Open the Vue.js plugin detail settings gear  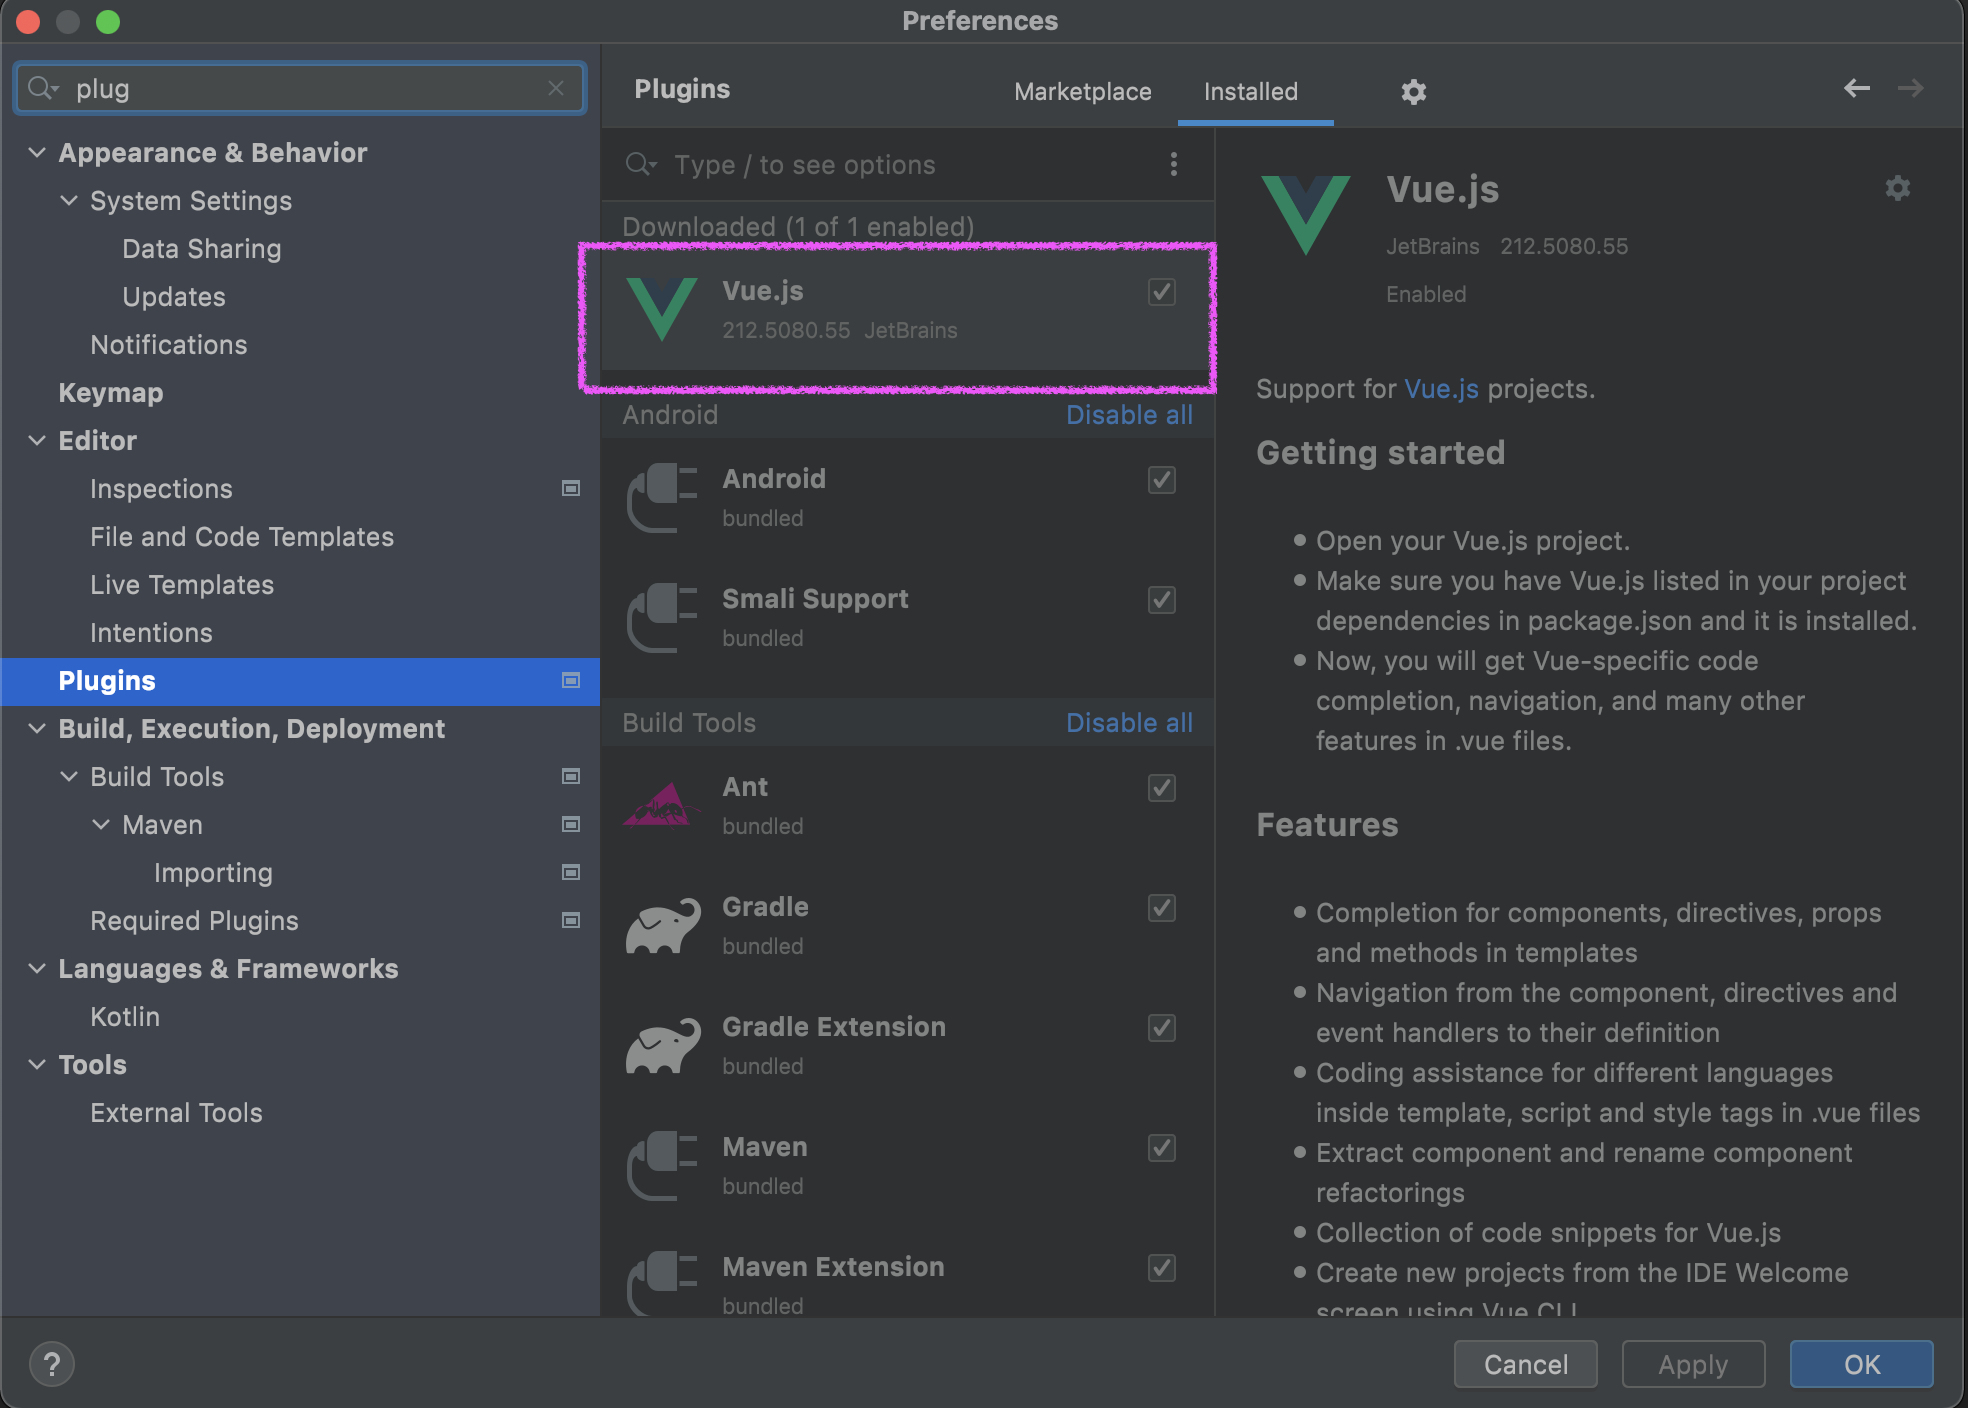click(1897, 188)
